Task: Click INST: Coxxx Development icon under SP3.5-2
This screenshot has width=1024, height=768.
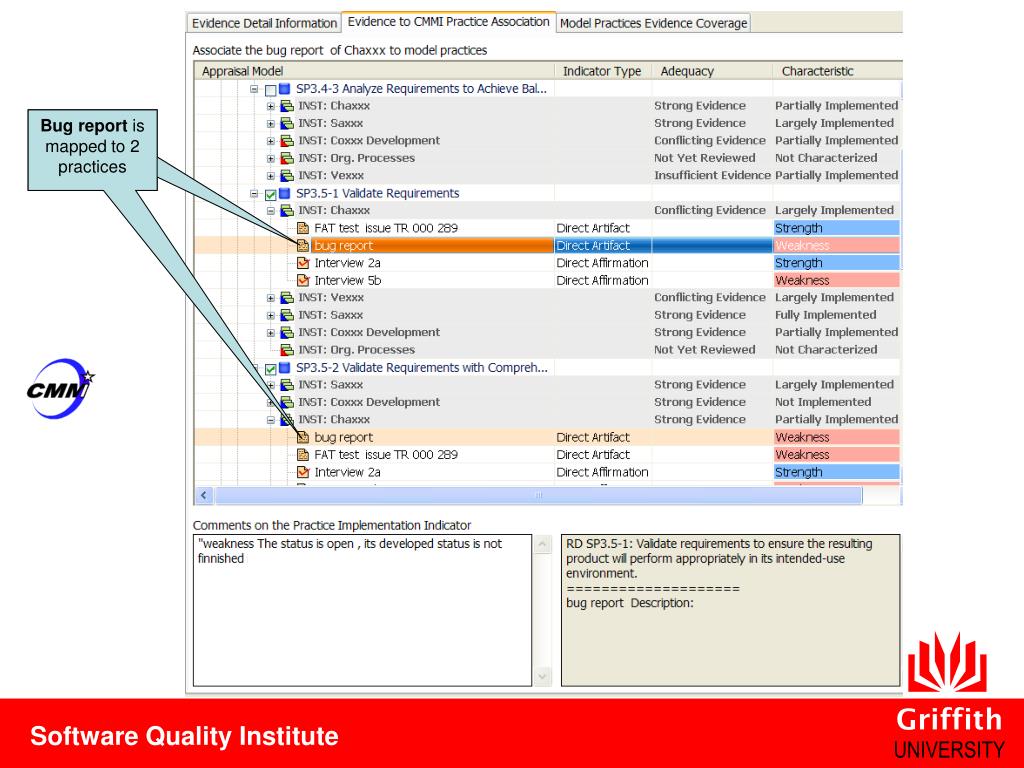Action: coord(287,402)
